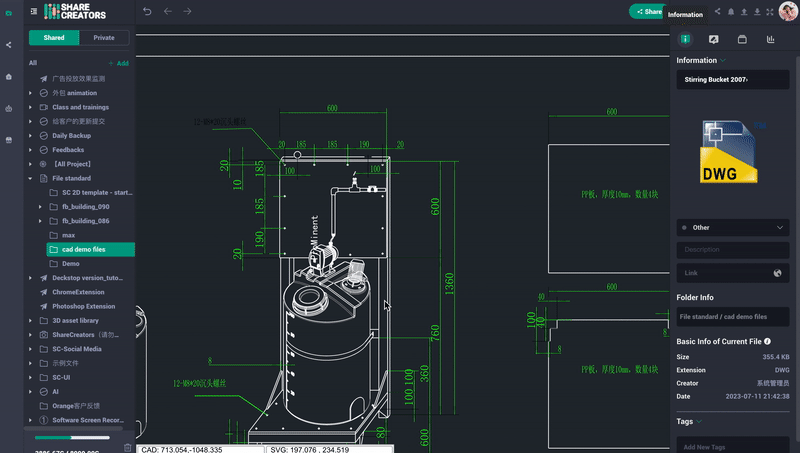
Task: Click the globe icon in Link field
Action: (x=777, y=273)
